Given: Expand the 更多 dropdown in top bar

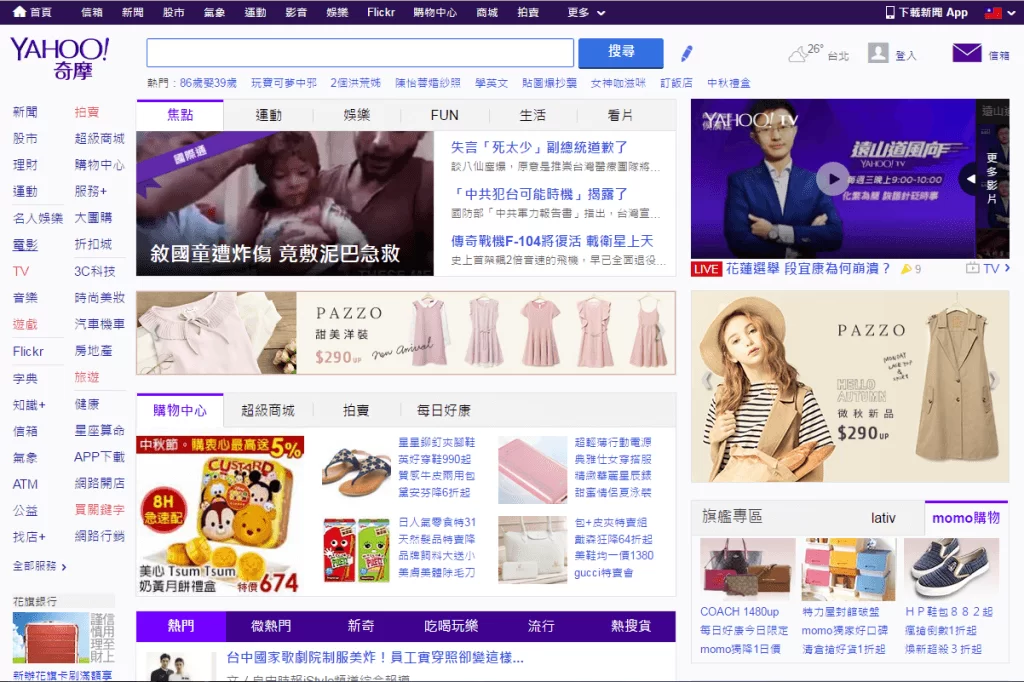Looking at the screenshot, I should pos(586,12).
